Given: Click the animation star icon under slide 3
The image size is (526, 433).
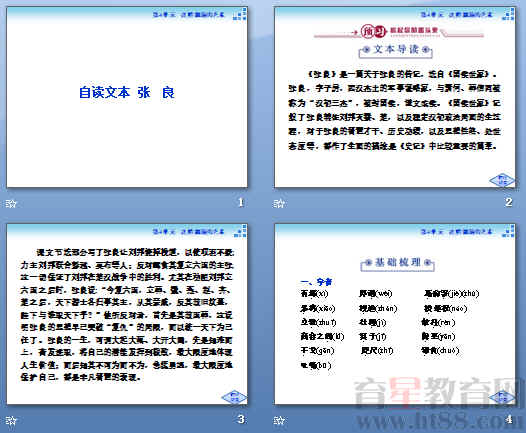Looking at the screenshot, I should click(x=11, y=420).
